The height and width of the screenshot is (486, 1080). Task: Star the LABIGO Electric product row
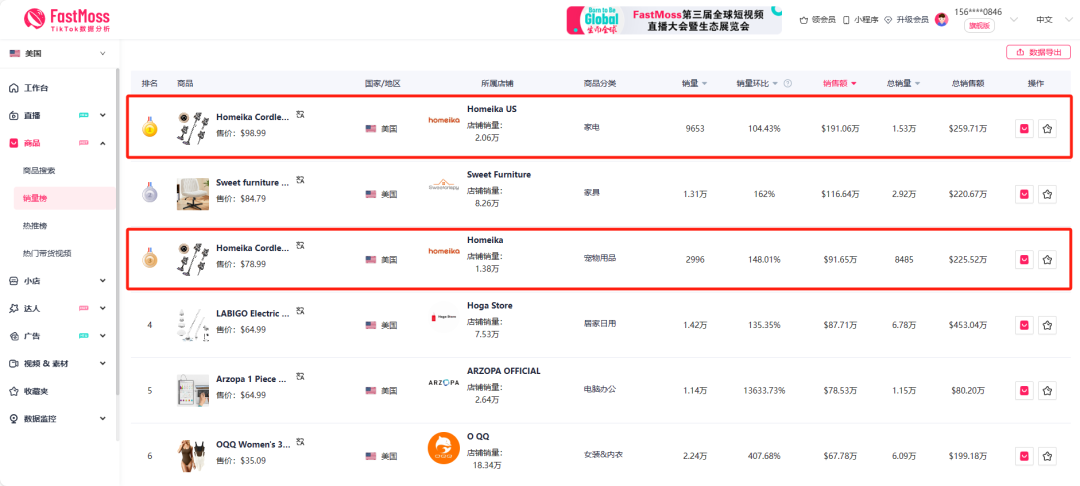point(1047,325)
